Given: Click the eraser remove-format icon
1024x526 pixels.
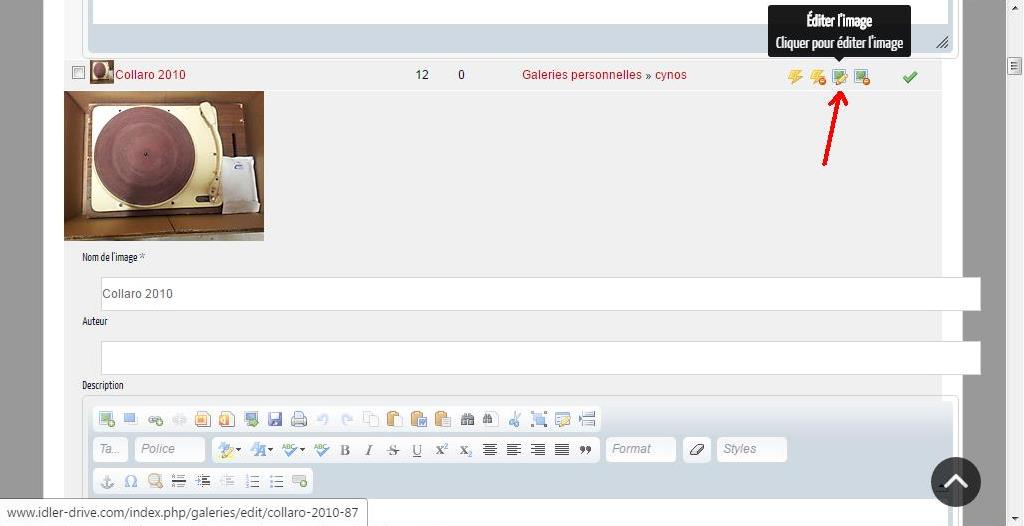Looking at the screenshot, I should 697,450.
